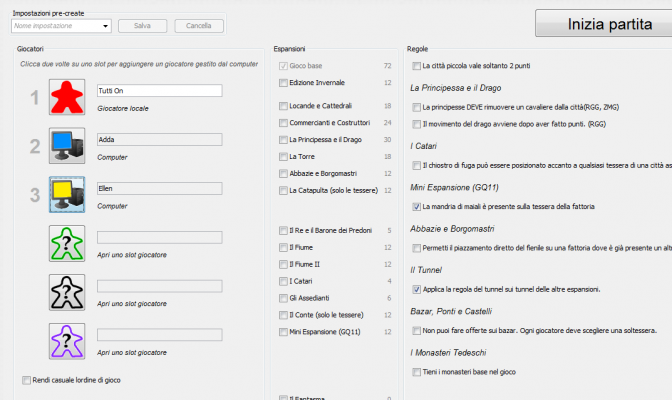
Task: Enable the Edizione Invernale expansion
Action: 284,82
